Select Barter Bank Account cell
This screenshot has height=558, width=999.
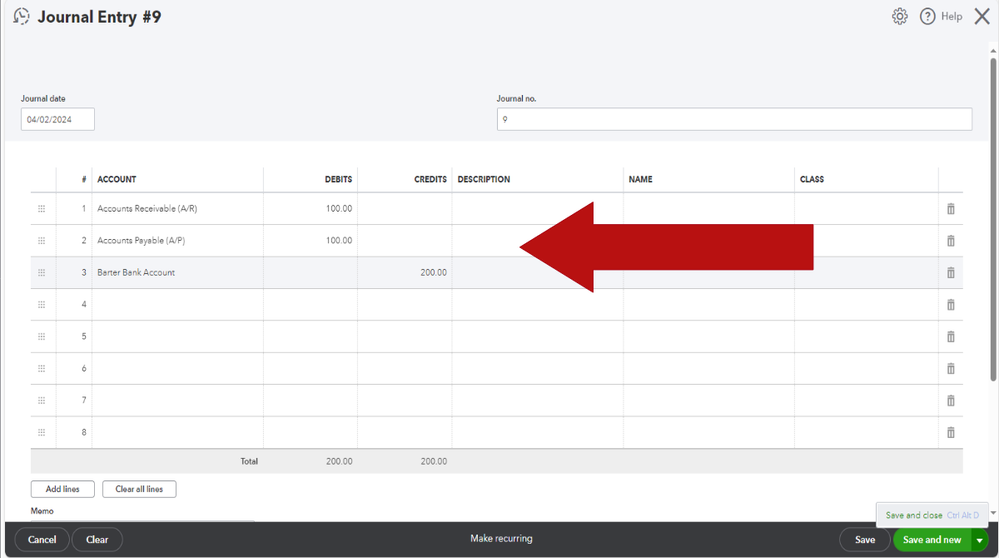(x=177, y=273)
